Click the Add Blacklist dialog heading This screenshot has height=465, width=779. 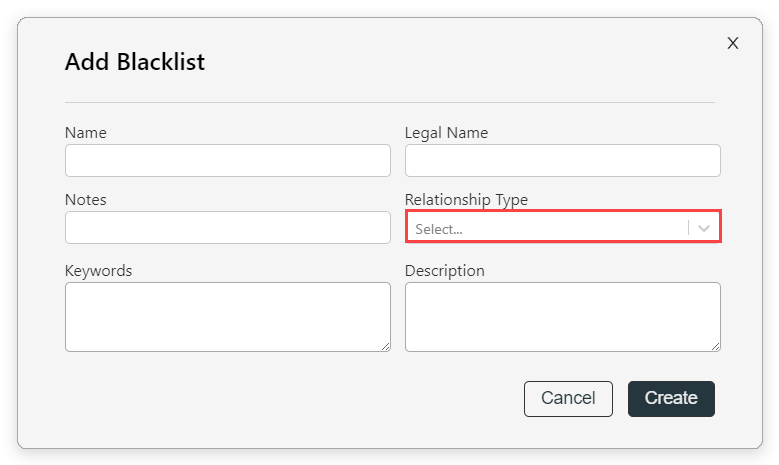pyautogui.click(x=135, y=62)
